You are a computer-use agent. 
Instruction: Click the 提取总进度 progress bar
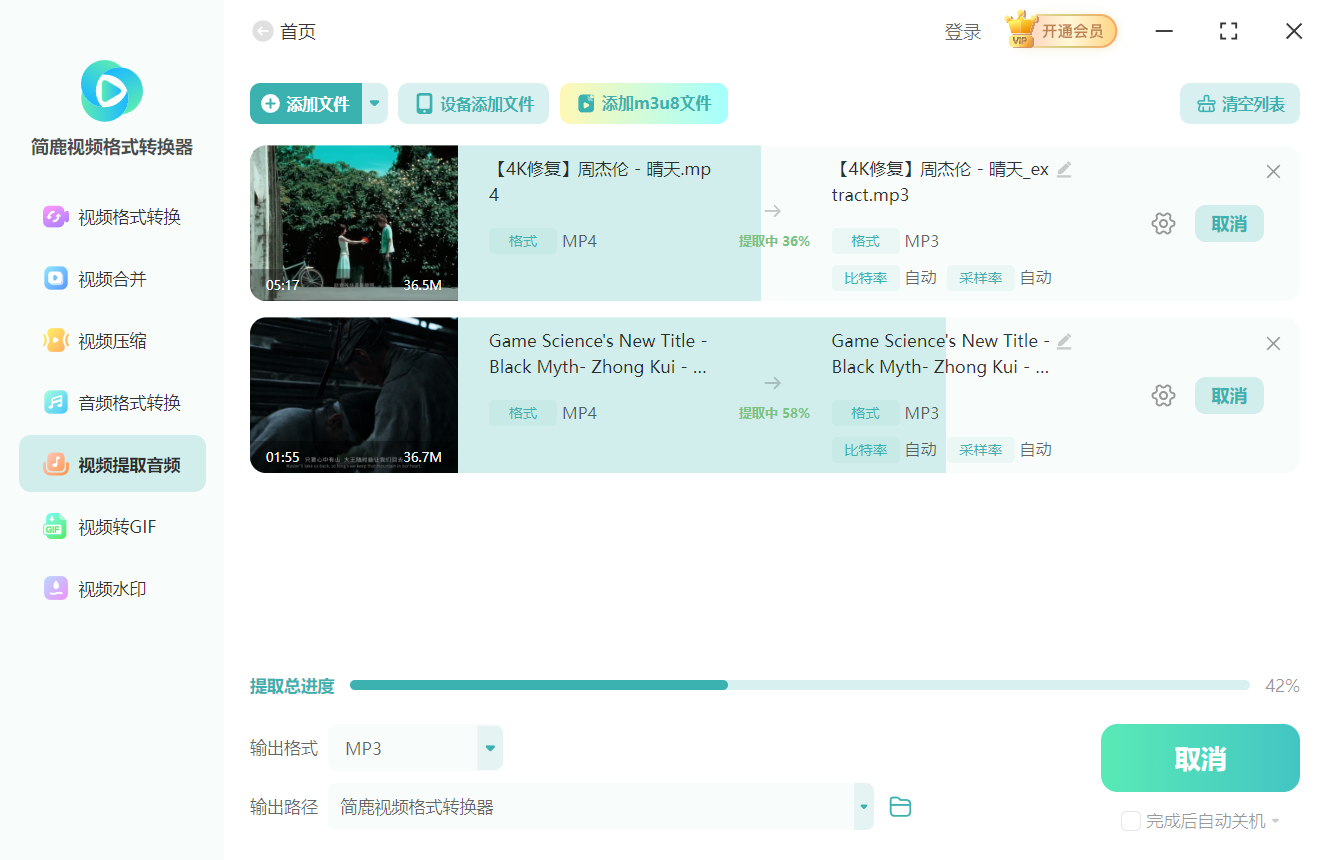(x=800, y=685)
